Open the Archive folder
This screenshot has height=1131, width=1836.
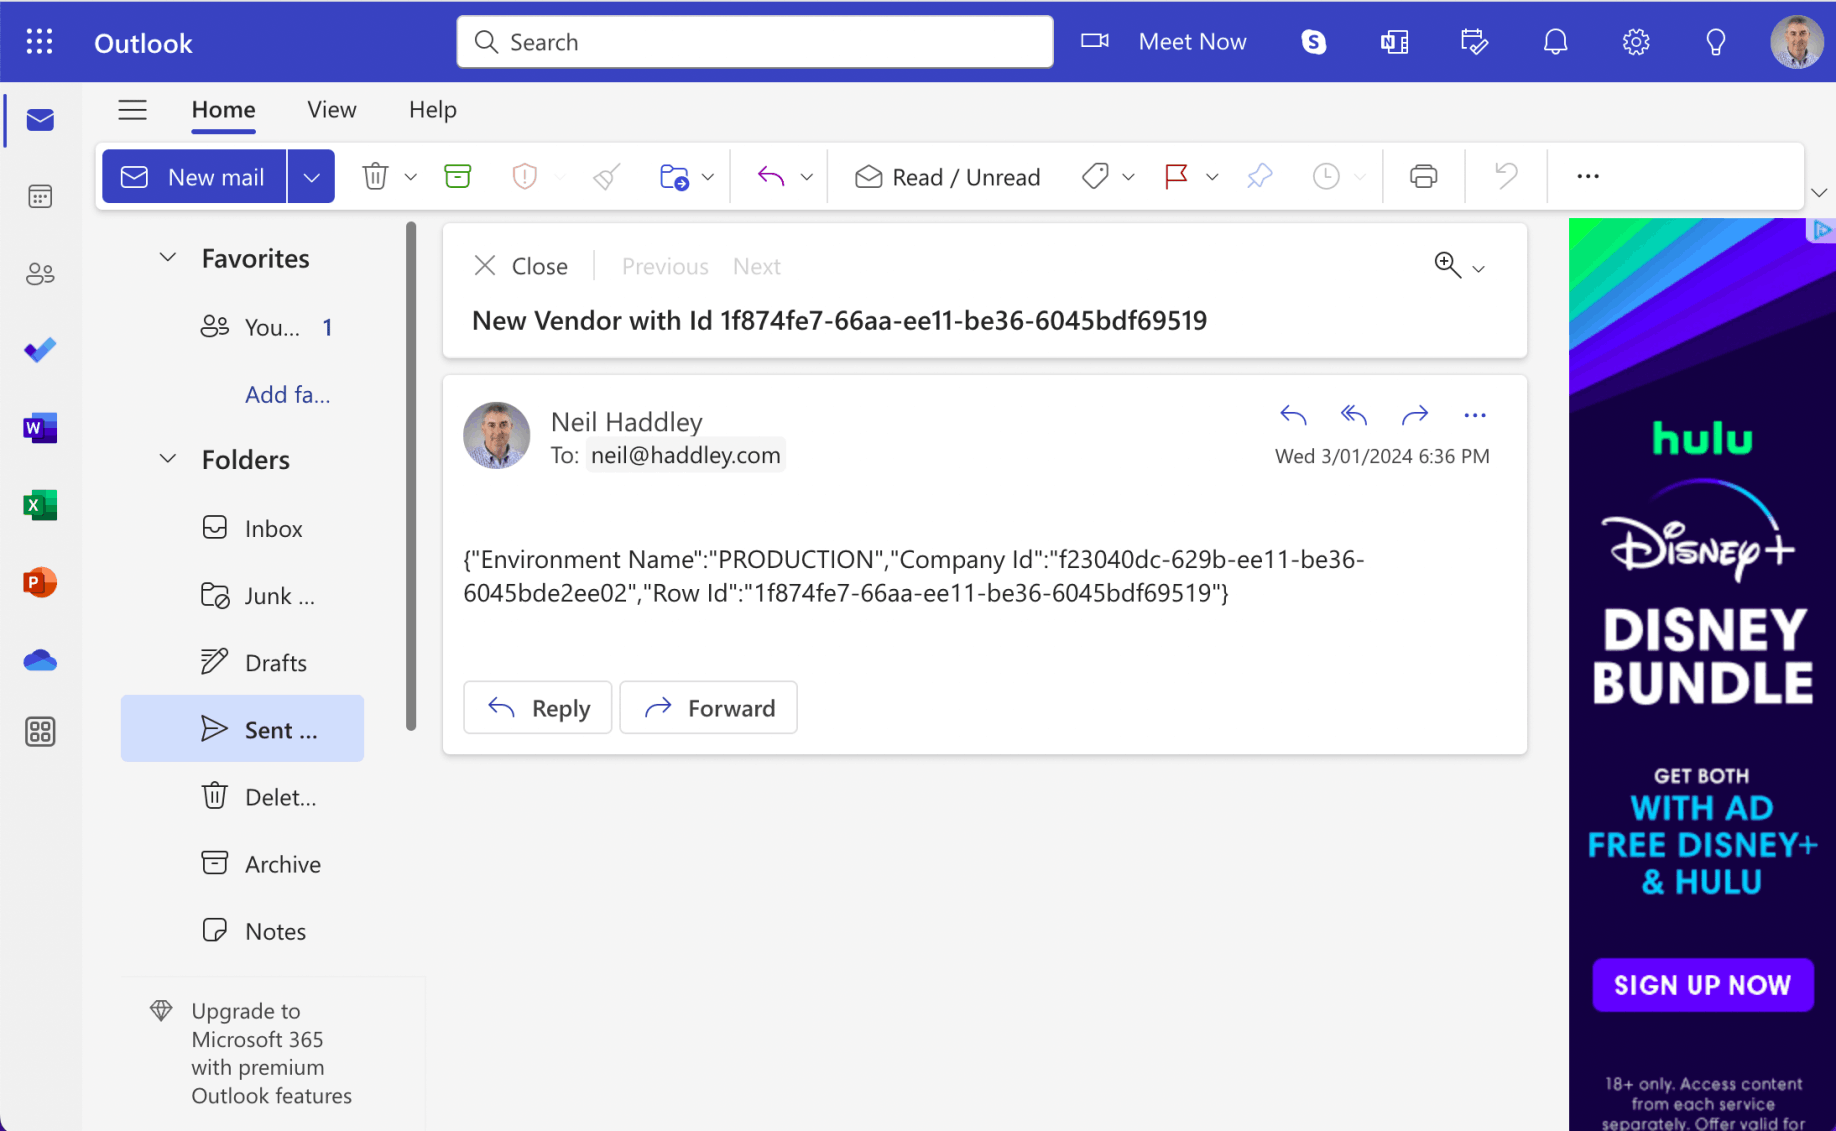click(x=242, y=863)
